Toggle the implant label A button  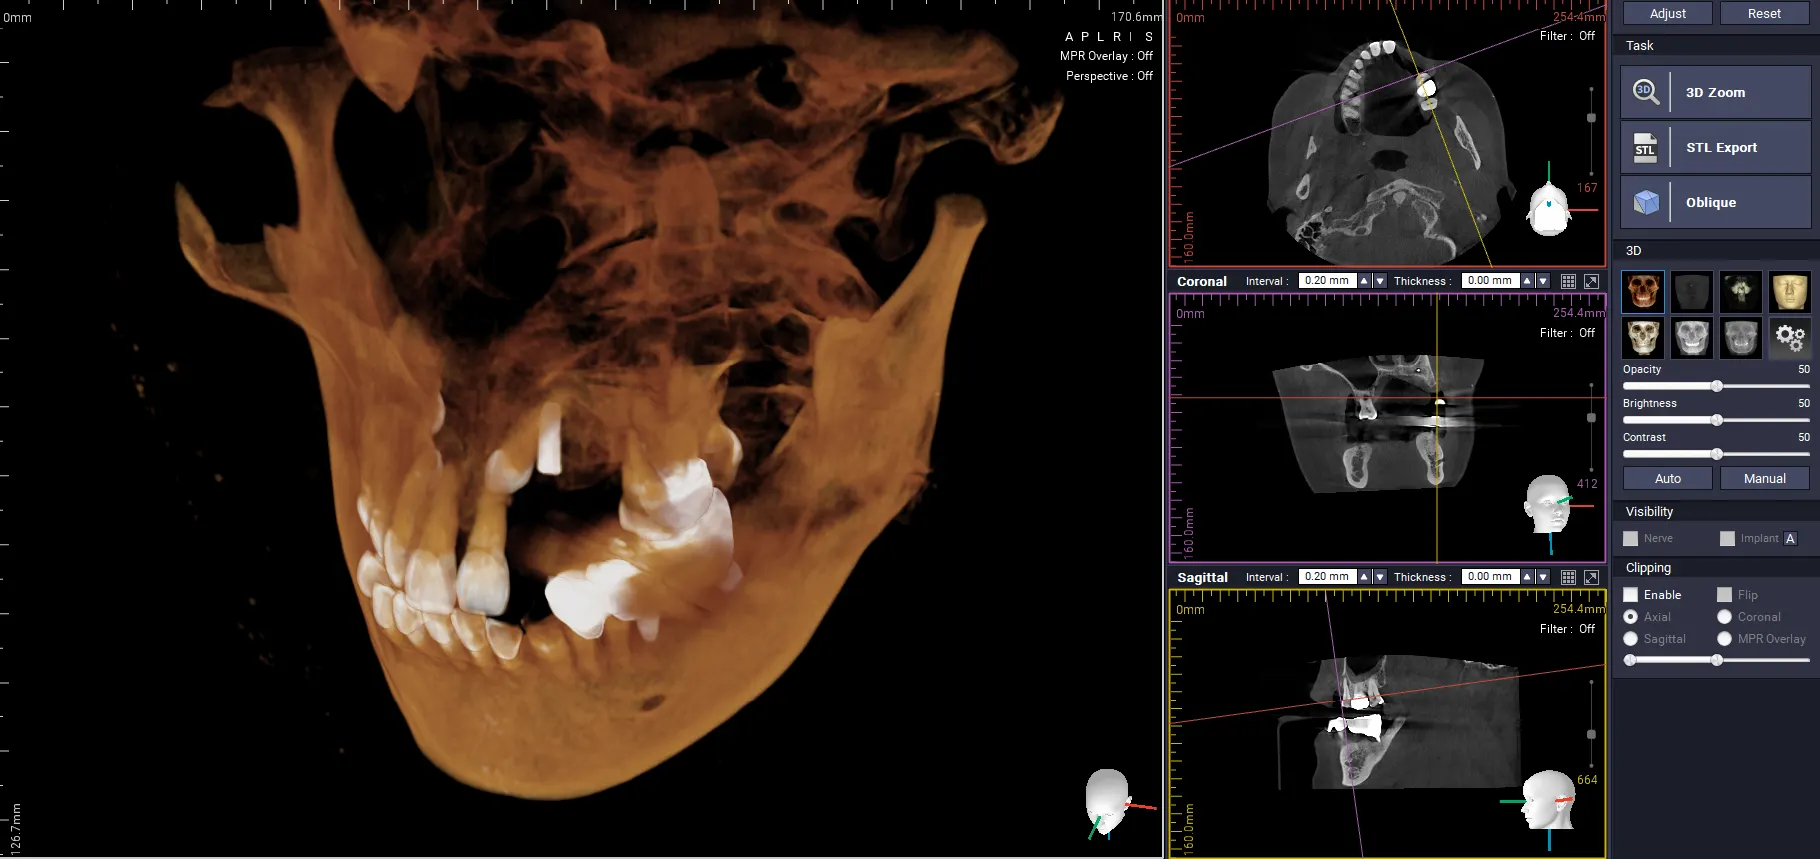pyautogui.click(x=1791, y=539)
